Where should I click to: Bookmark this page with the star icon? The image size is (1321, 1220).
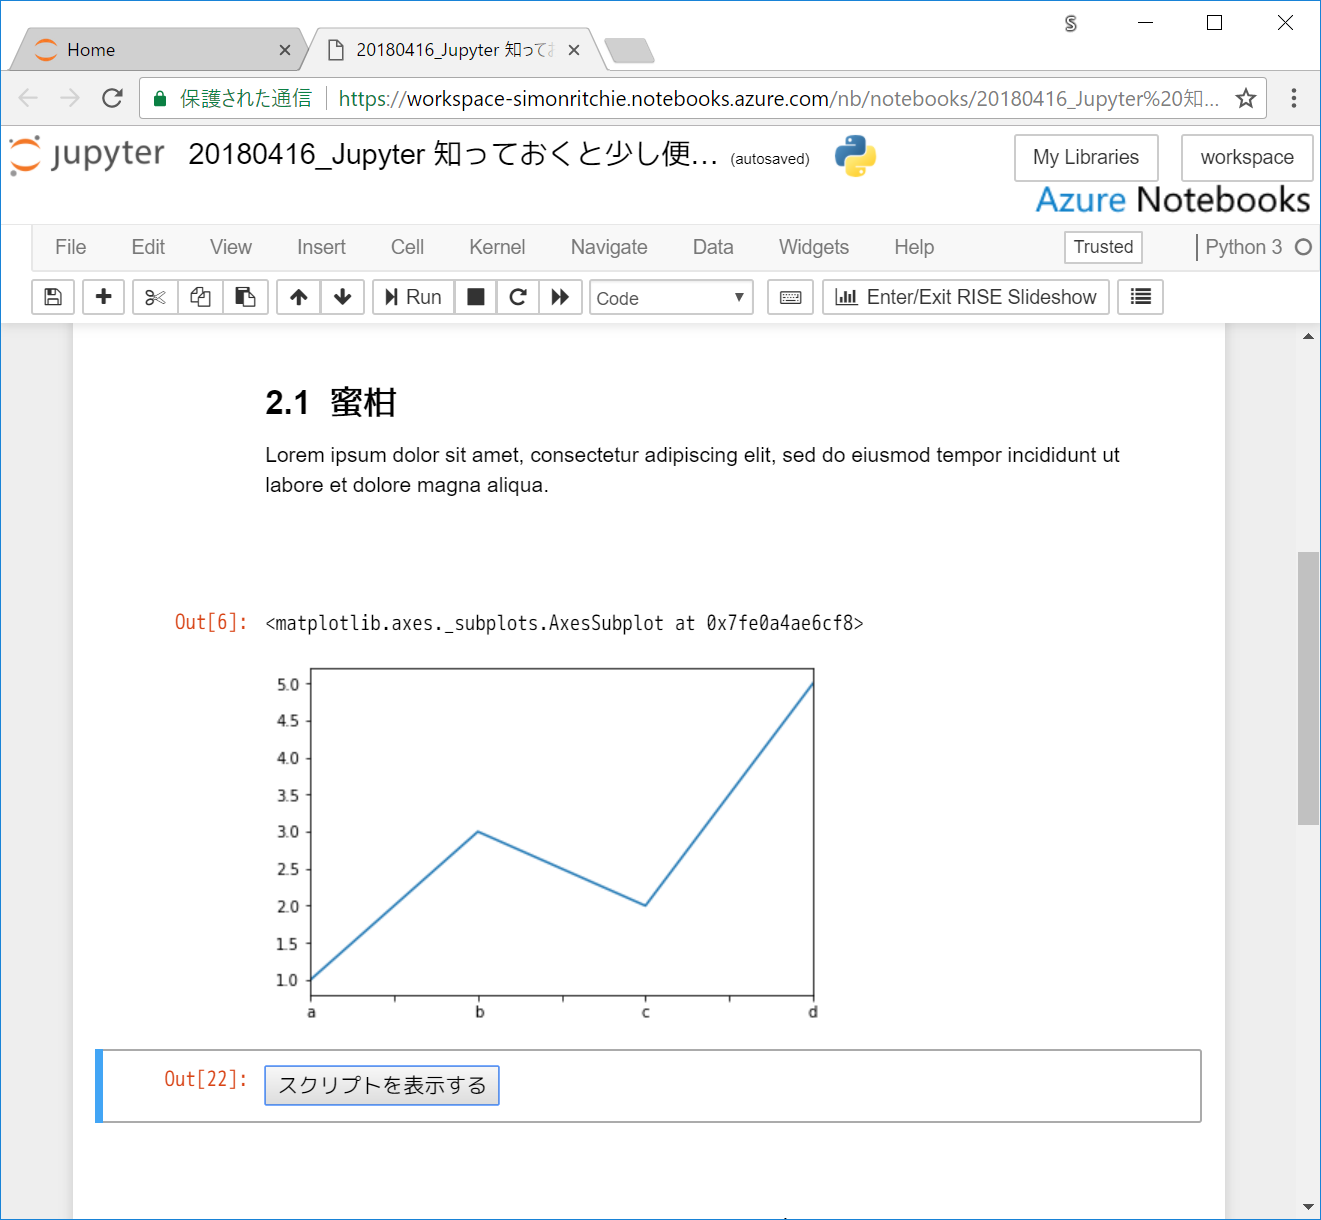1245,98
